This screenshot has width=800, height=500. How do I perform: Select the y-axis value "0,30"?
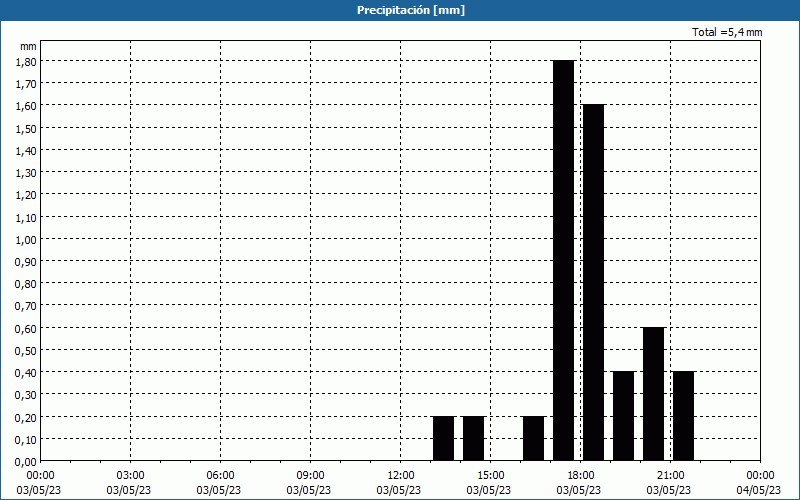pyautogui.click(x=27, y=395)
